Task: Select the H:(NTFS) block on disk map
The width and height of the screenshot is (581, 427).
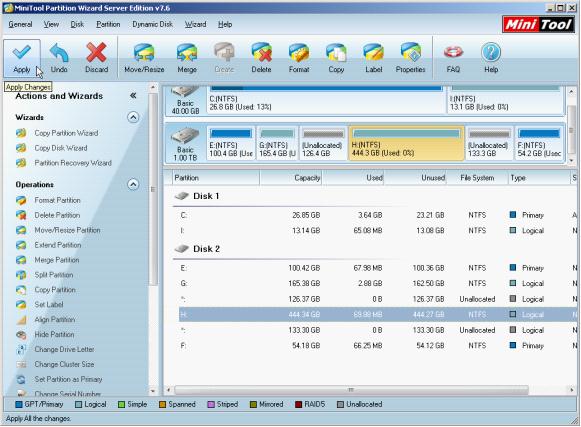Action: pyautogui.click(x=406, y=143)
